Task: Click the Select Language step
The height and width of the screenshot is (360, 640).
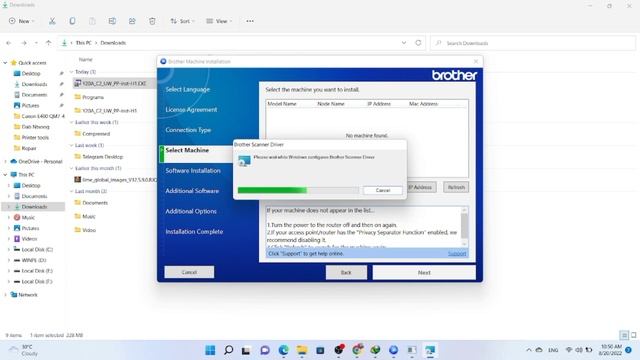Action: (x=188, y=89)
